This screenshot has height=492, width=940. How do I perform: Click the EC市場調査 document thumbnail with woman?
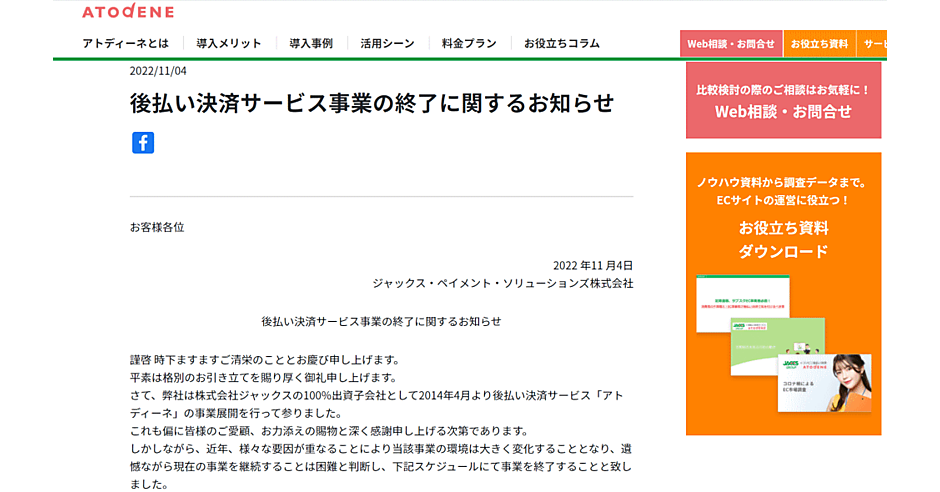point(824,384)
